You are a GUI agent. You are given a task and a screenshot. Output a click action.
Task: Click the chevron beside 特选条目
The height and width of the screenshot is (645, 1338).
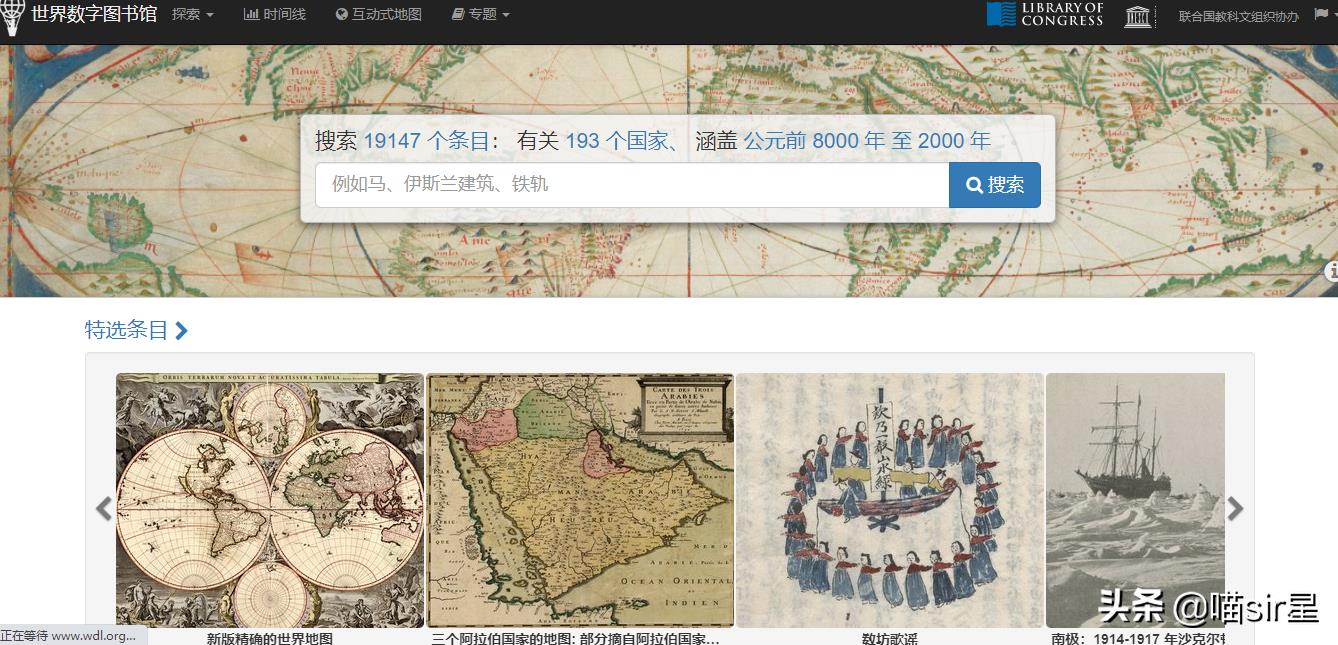pos(181,330)
